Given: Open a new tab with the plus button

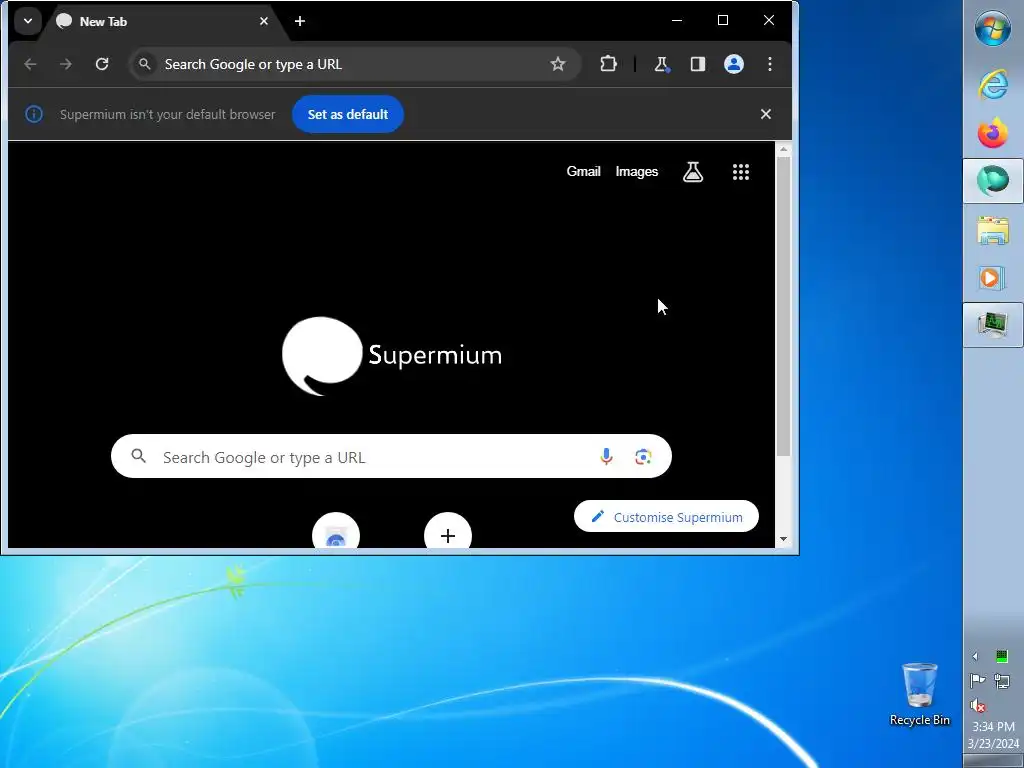Looking at the screenshot, I should click(x=300, y=22).
